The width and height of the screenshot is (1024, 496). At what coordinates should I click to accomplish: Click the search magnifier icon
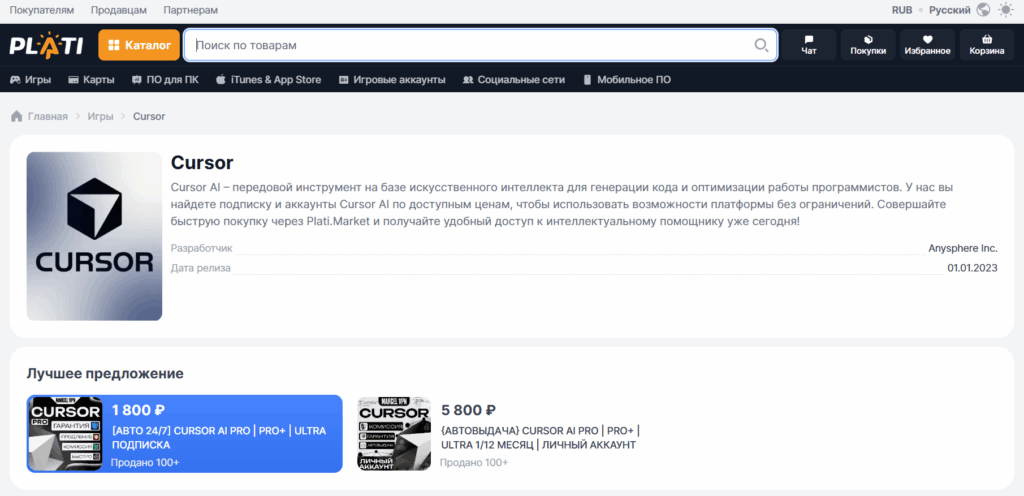click(761, 45)
